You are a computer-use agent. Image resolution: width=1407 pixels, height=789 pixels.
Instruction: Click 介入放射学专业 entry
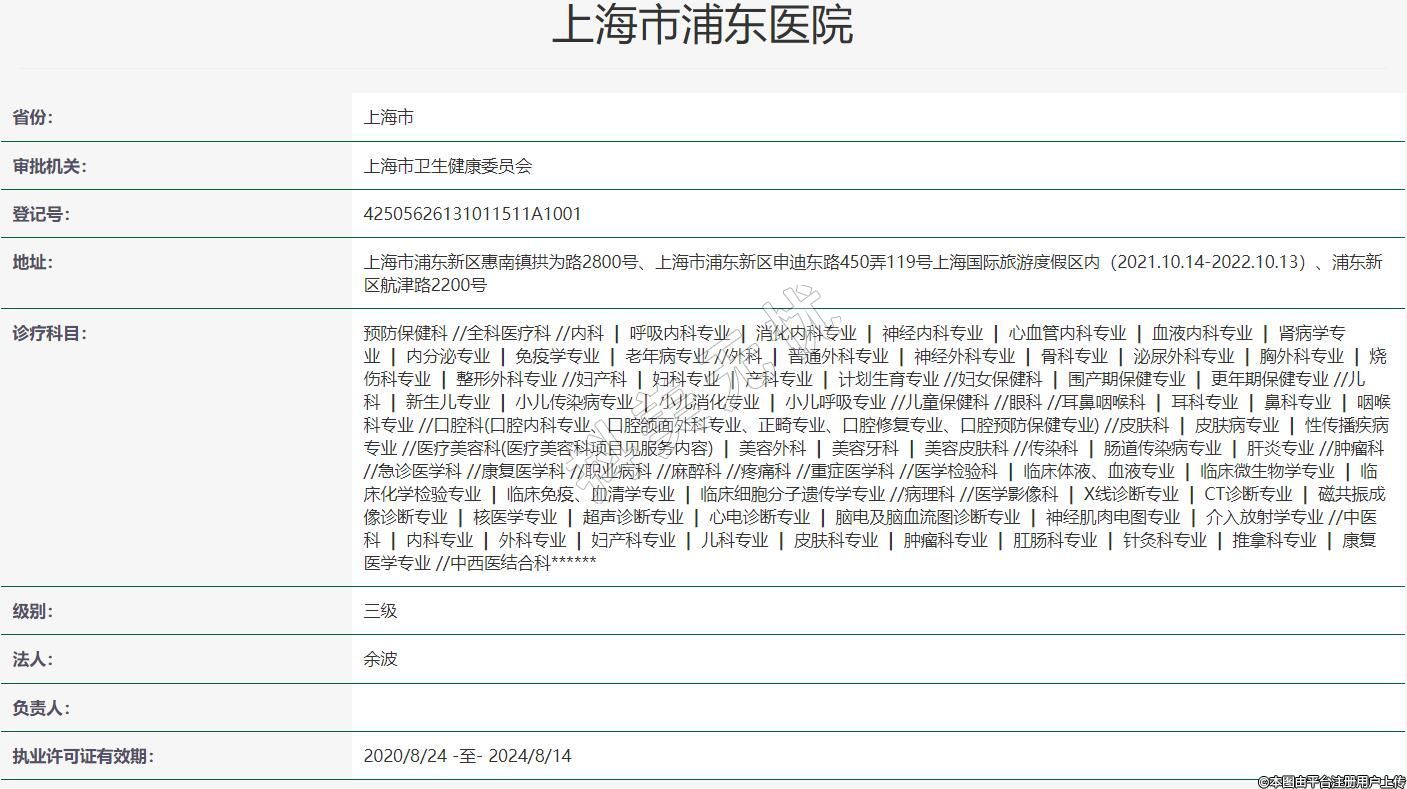1265,517
